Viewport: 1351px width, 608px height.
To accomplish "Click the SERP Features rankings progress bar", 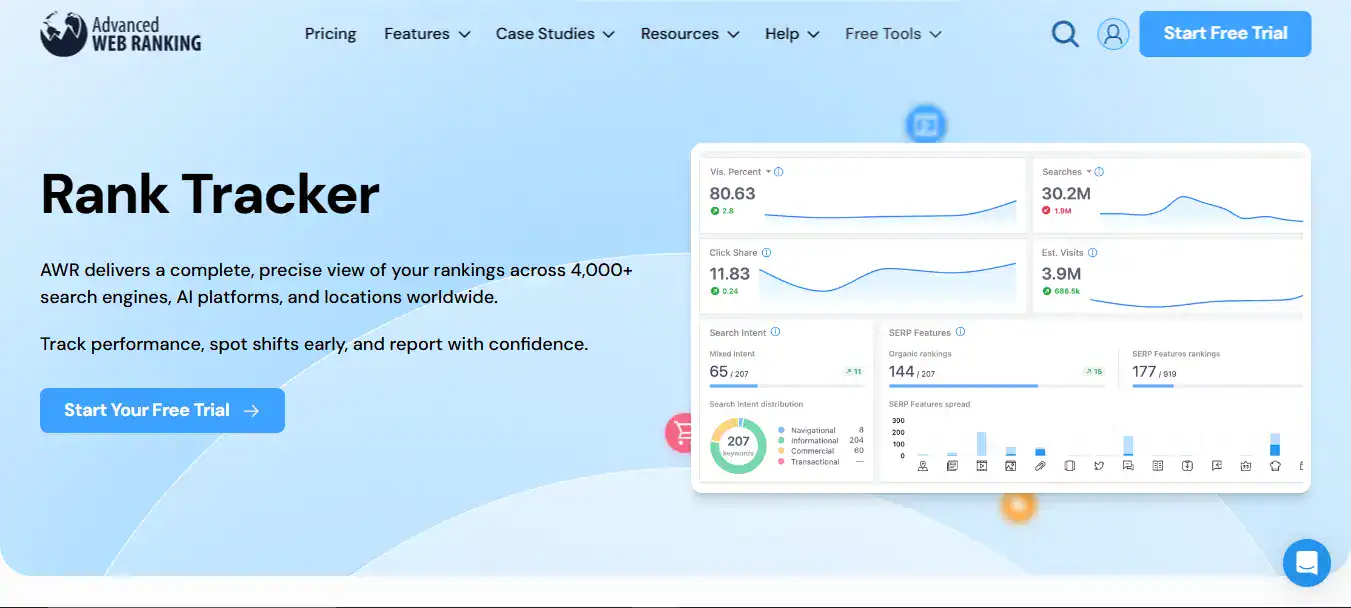I will (1217, 385).
